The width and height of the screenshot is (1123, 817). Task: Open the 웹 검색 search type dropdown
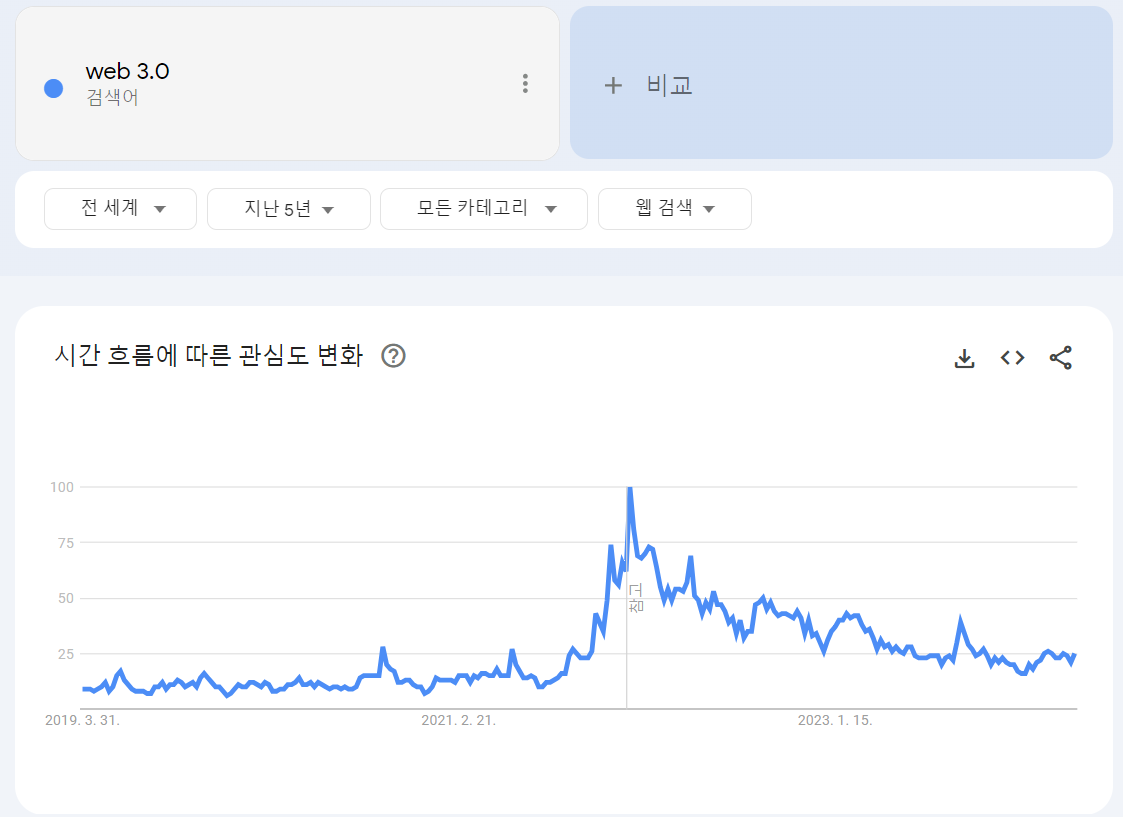pos(674,209)
